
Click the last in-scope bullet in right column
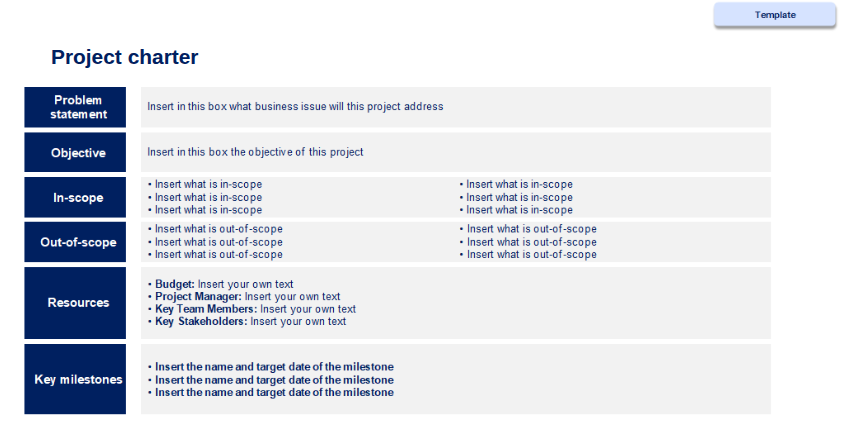point(516,210)
